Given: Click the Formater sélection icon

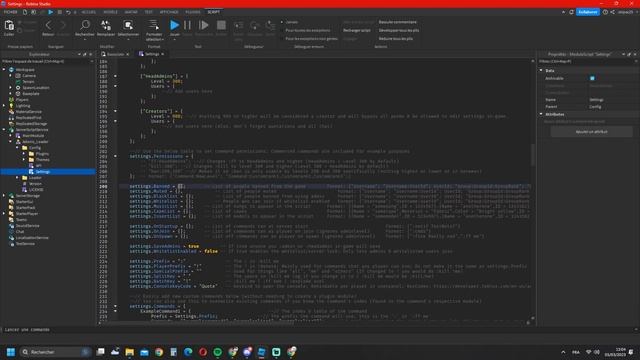Looking at the screenshot, I should click(x=154, y=25).
